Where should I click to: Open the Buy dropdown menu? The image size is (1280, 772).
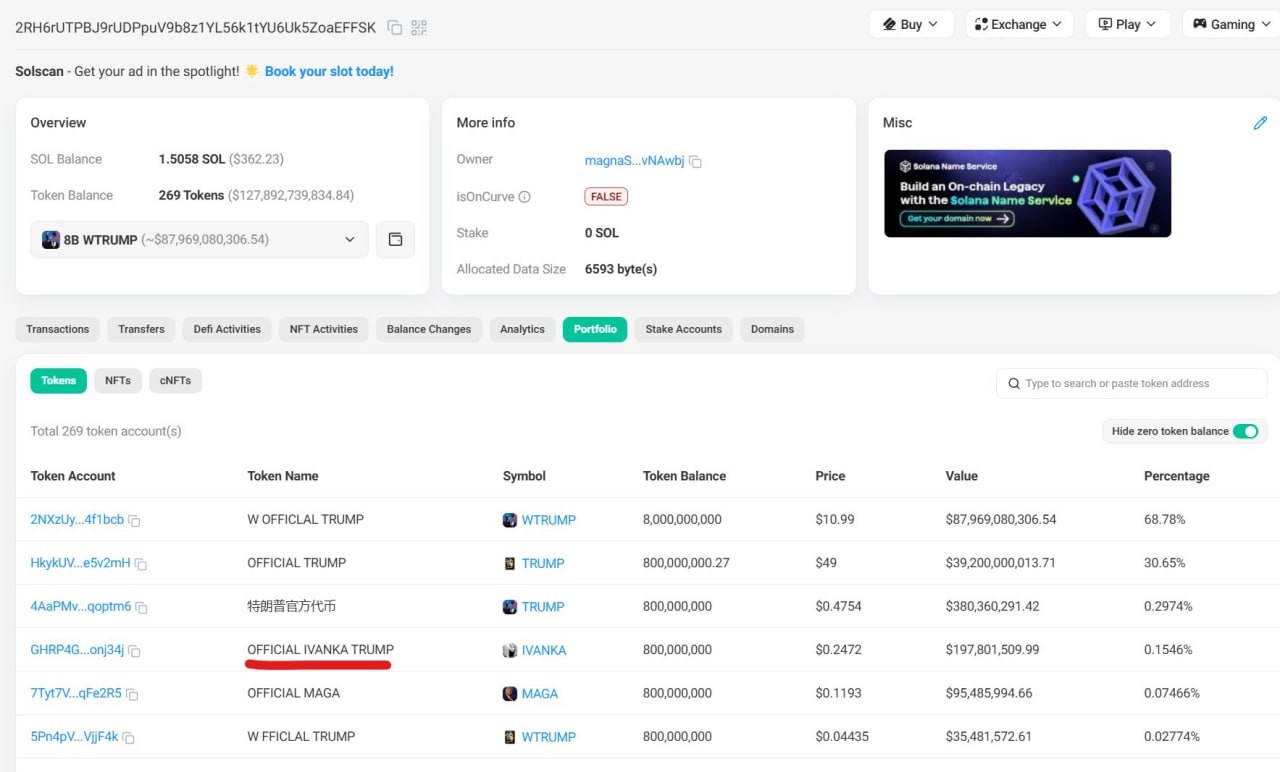click(911, 24)
